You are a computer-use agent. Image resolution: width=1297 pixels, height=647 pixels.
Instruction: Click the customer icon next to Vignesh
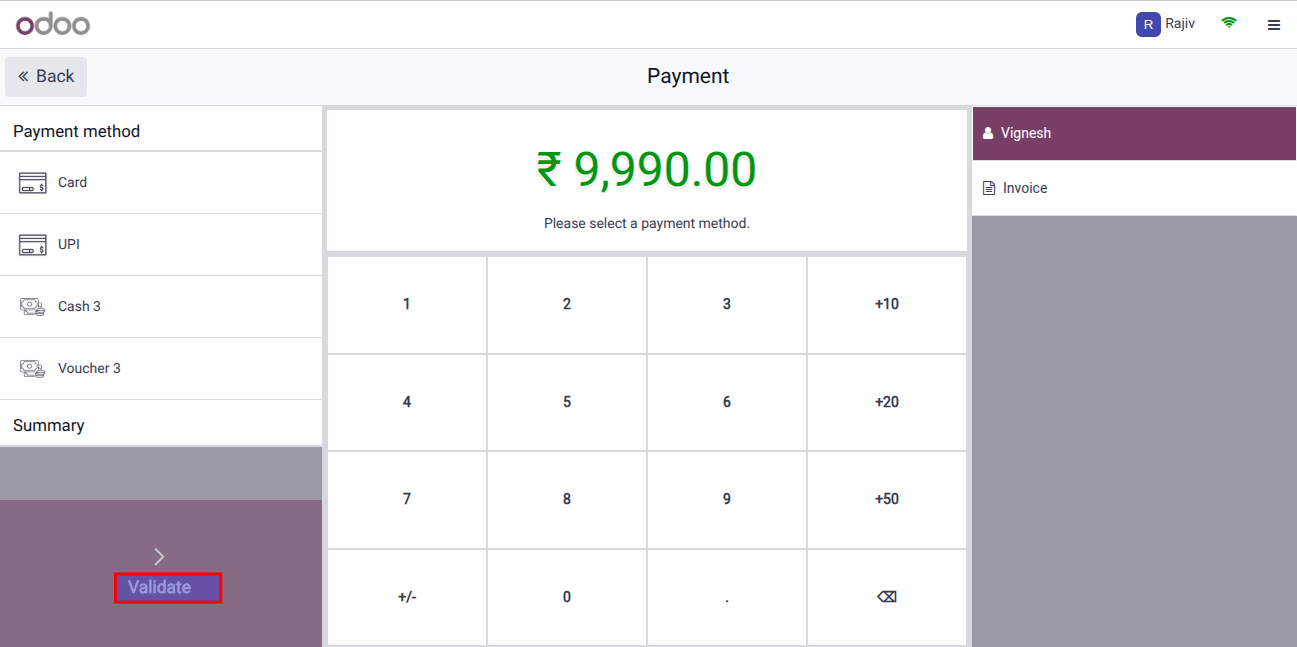(x=988, y=132)
